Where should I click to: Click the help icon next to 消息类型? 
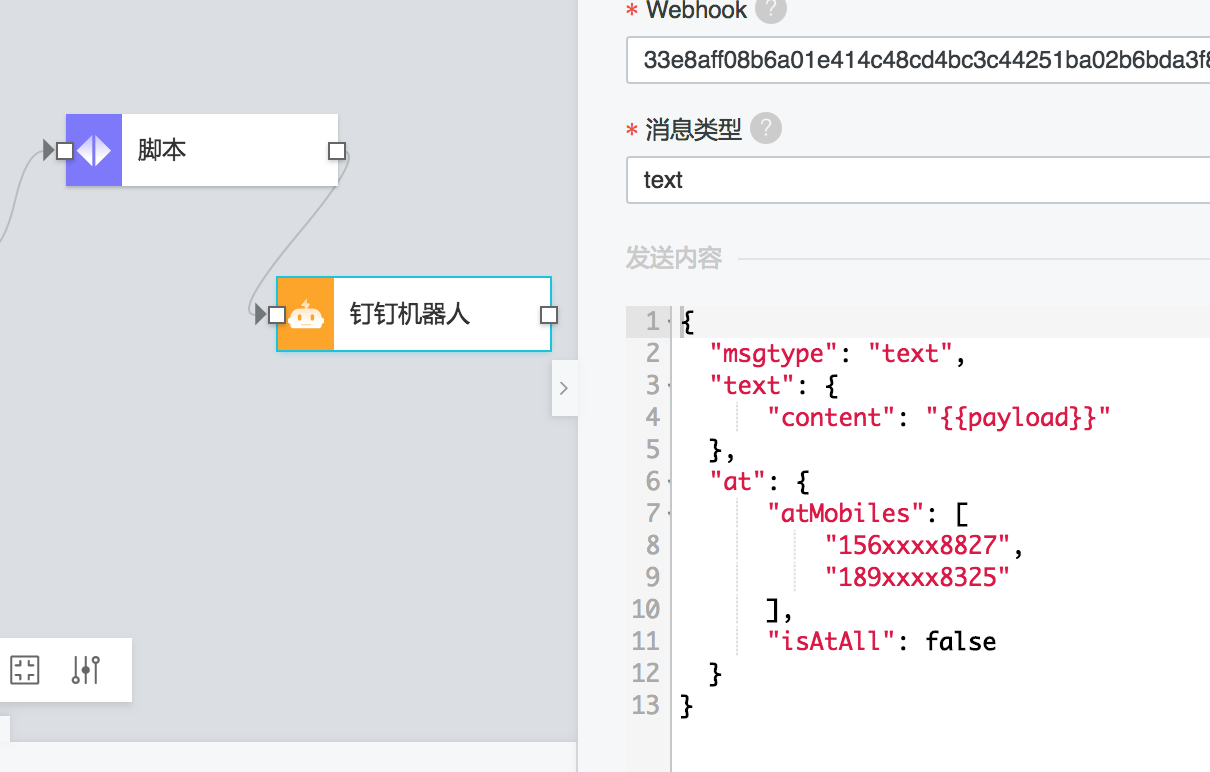tap(766, 129)
